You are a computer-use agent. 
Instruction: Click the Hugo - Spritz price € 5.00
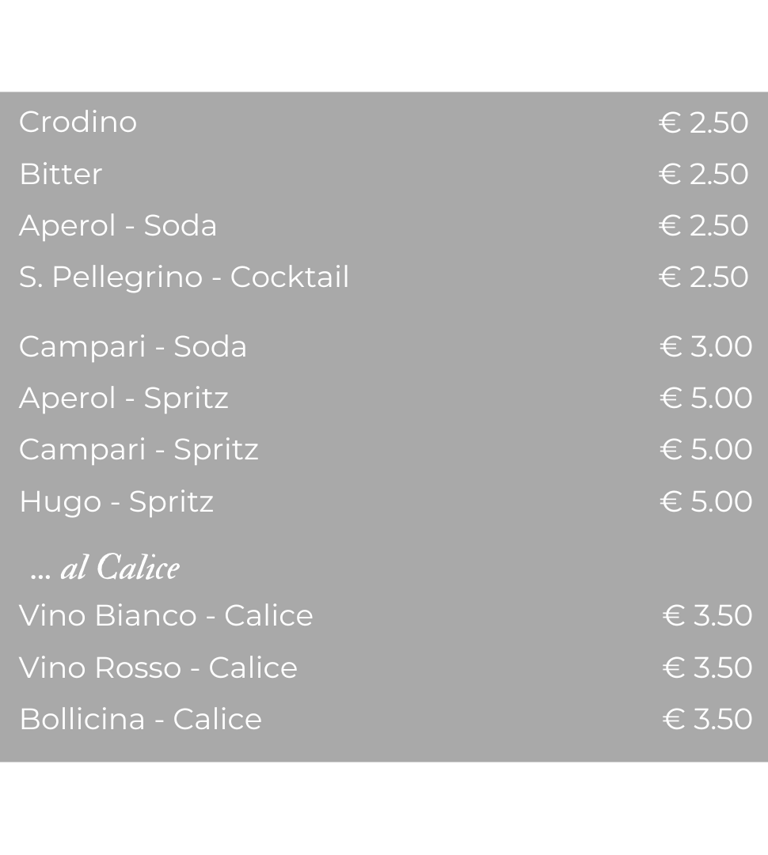[706, 501]
